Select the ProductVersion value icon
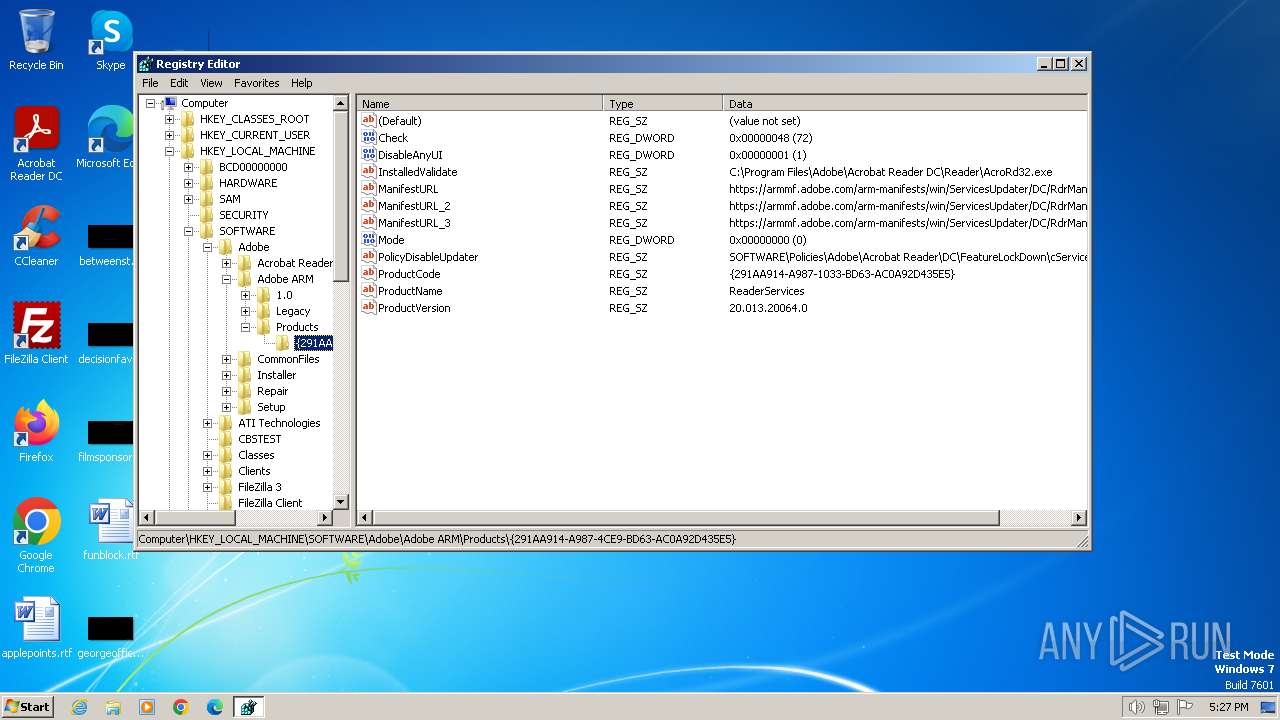Viewport: 1280px width, 720px height. coord(368,308)
